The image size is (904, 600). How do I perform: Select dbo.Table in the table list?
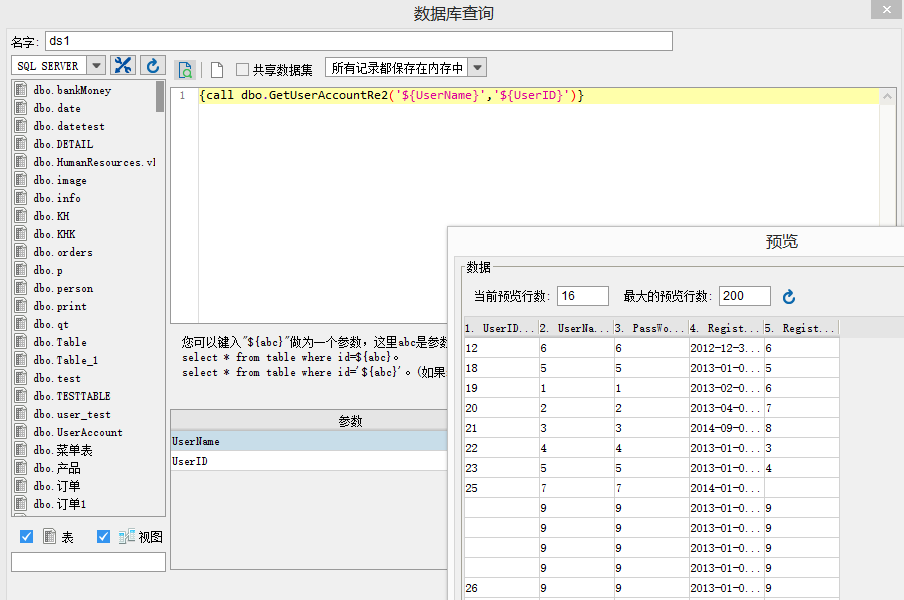60,342
